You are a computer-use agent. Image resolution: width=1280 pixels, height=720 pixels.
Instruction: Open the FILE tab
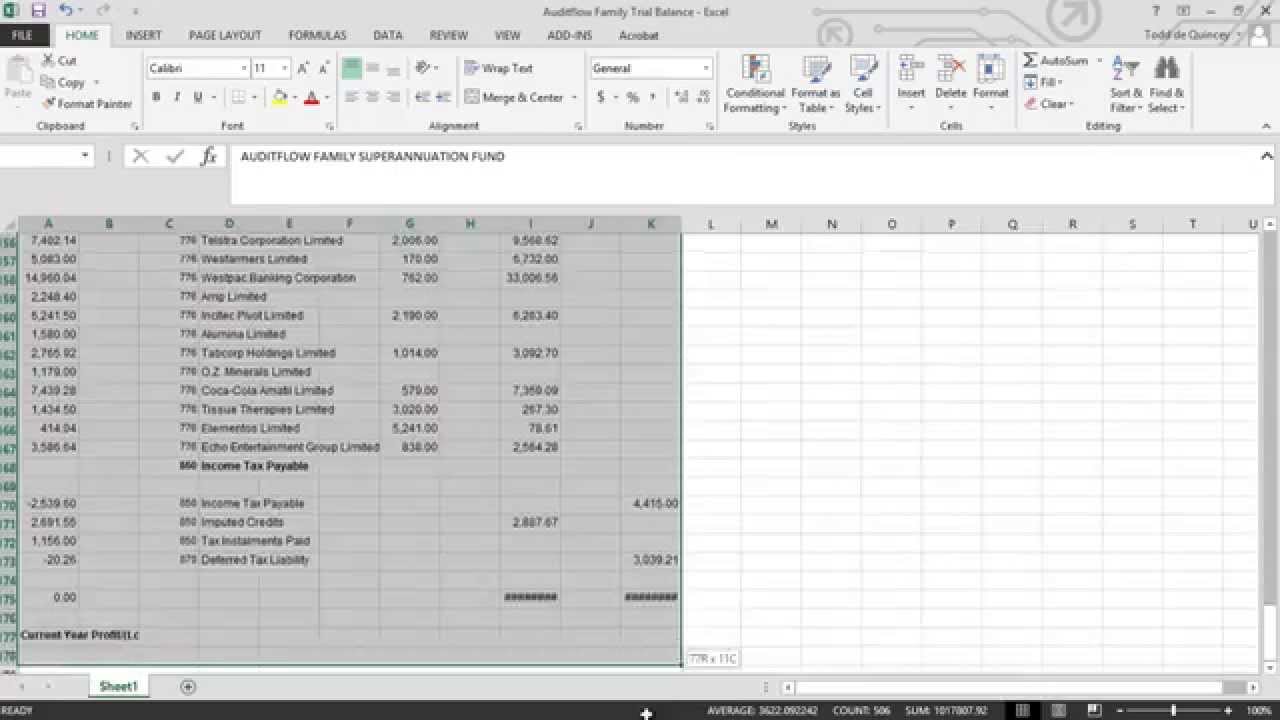pyautogui.click(x=22, y=35)
